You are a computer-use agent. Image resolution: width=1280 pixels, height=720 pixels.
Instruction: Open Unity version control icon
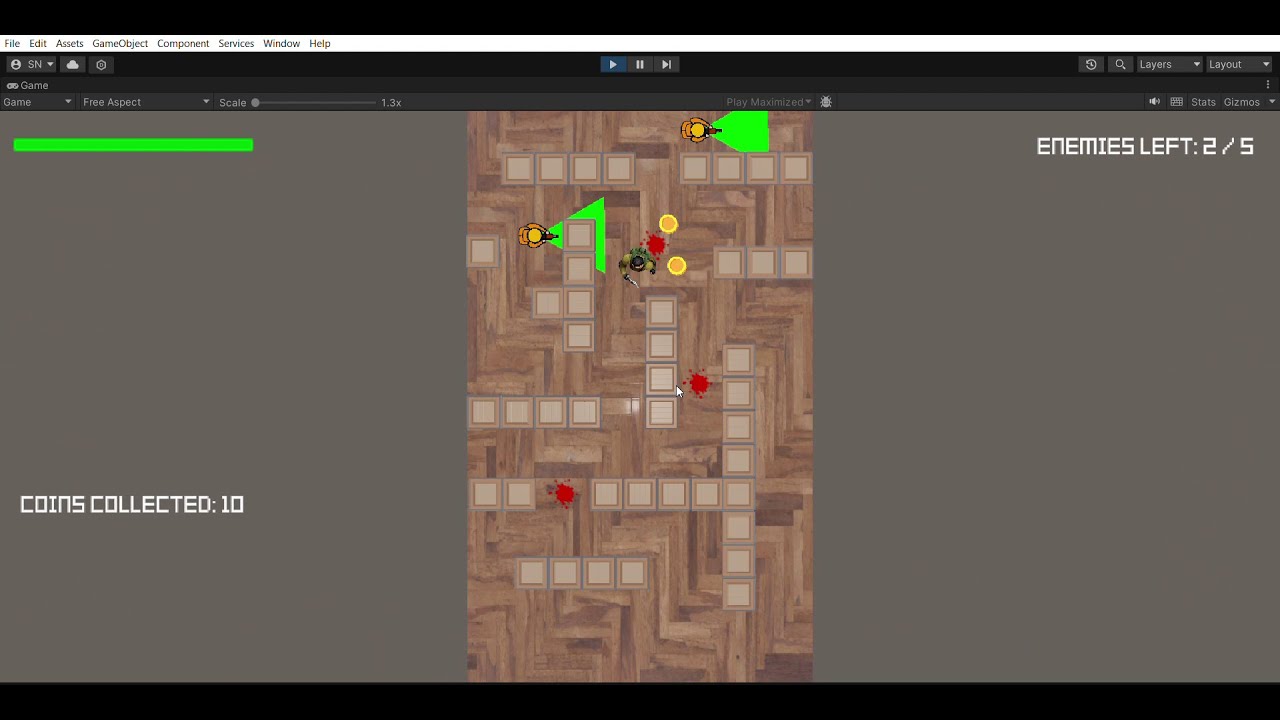click(101, 64)
